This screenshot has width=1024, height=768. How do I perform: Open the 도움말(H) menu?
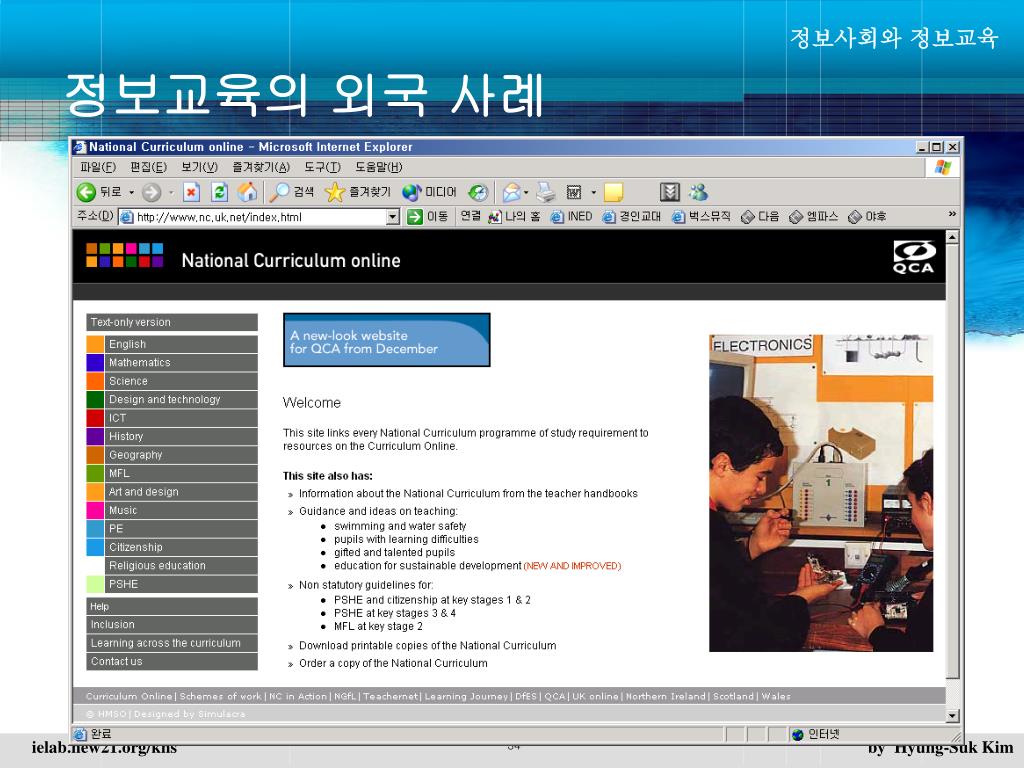click(x=379, y=167)
